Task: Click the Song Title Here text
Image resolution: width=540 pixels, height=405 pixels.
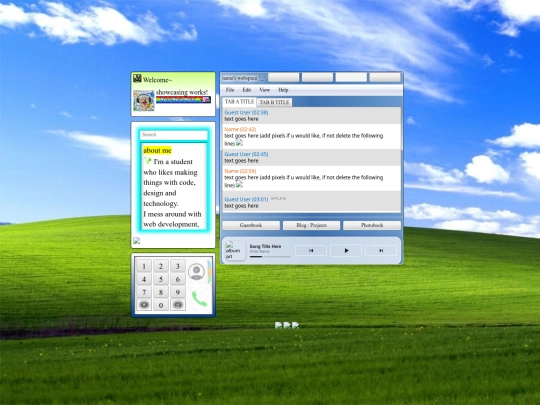Action: click(x=265, y=246)
